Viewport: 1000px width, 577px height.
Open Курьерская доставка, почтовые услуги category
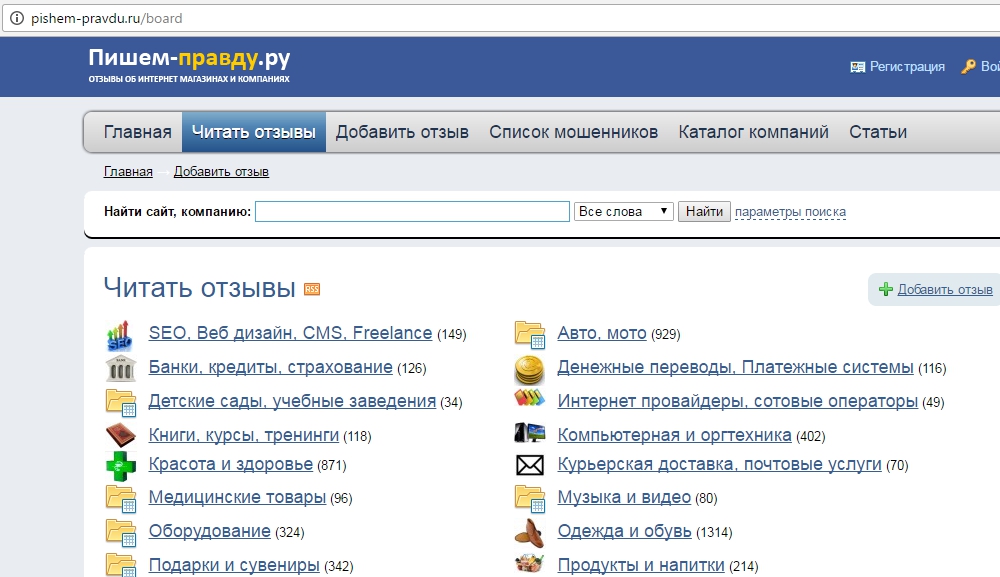tap(719, 464)
